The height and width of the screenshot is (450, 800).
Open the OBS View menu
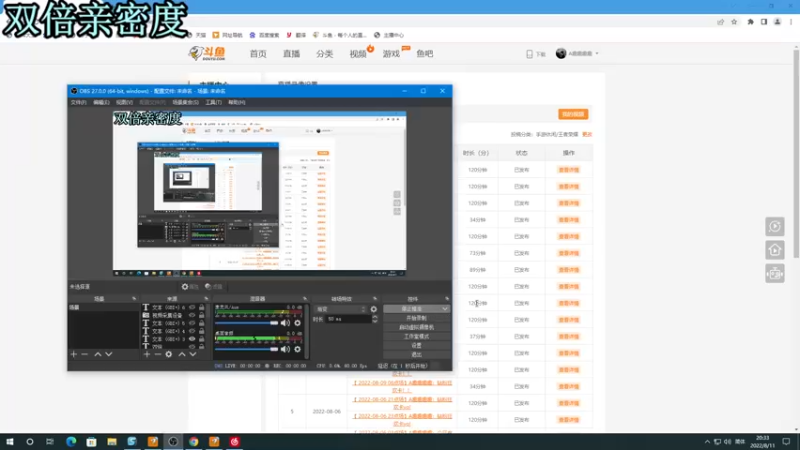tap(124, 103)
